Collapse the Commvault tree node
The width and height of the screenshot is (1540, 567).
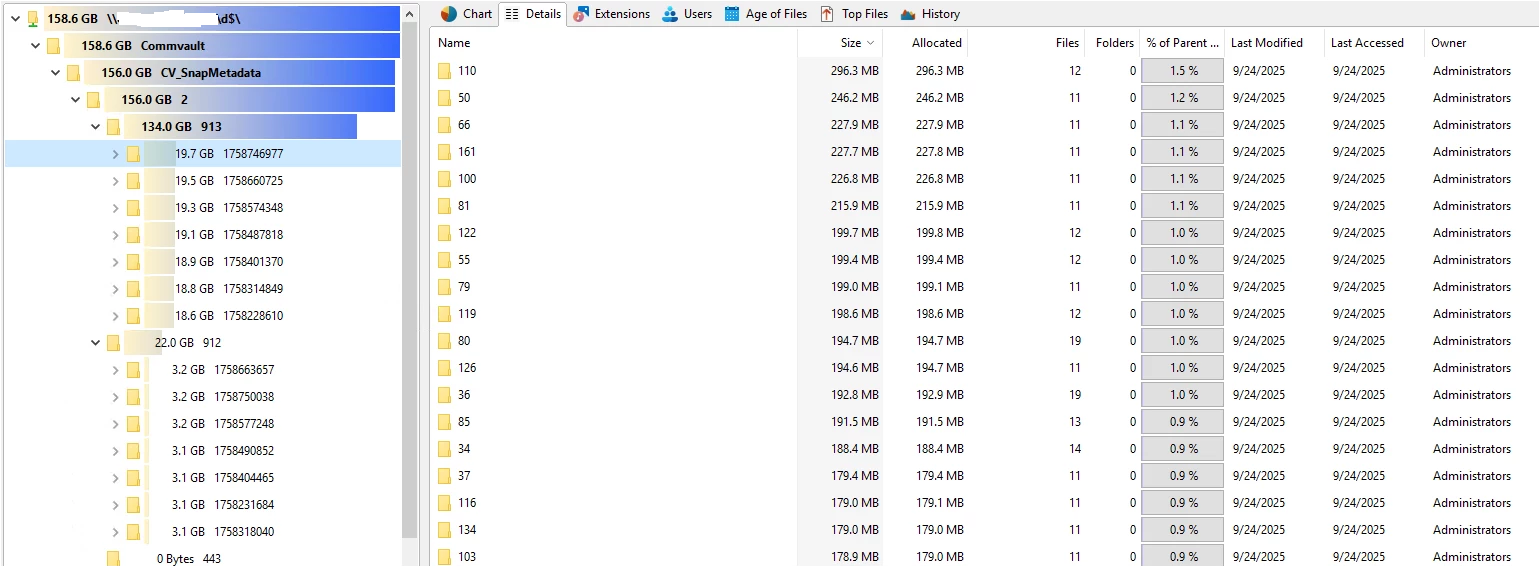[36, 46]
